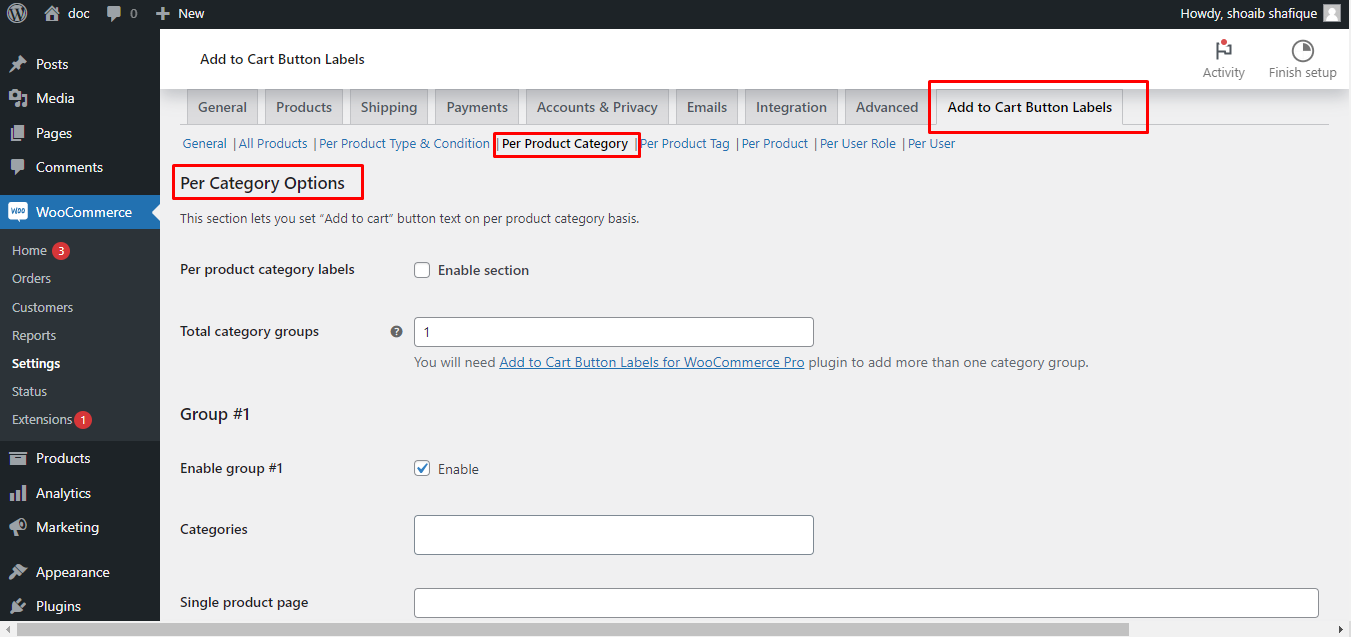The image size is (1351, 637).
Task: Click the Extensions notification badge 1
Action: 83,420
